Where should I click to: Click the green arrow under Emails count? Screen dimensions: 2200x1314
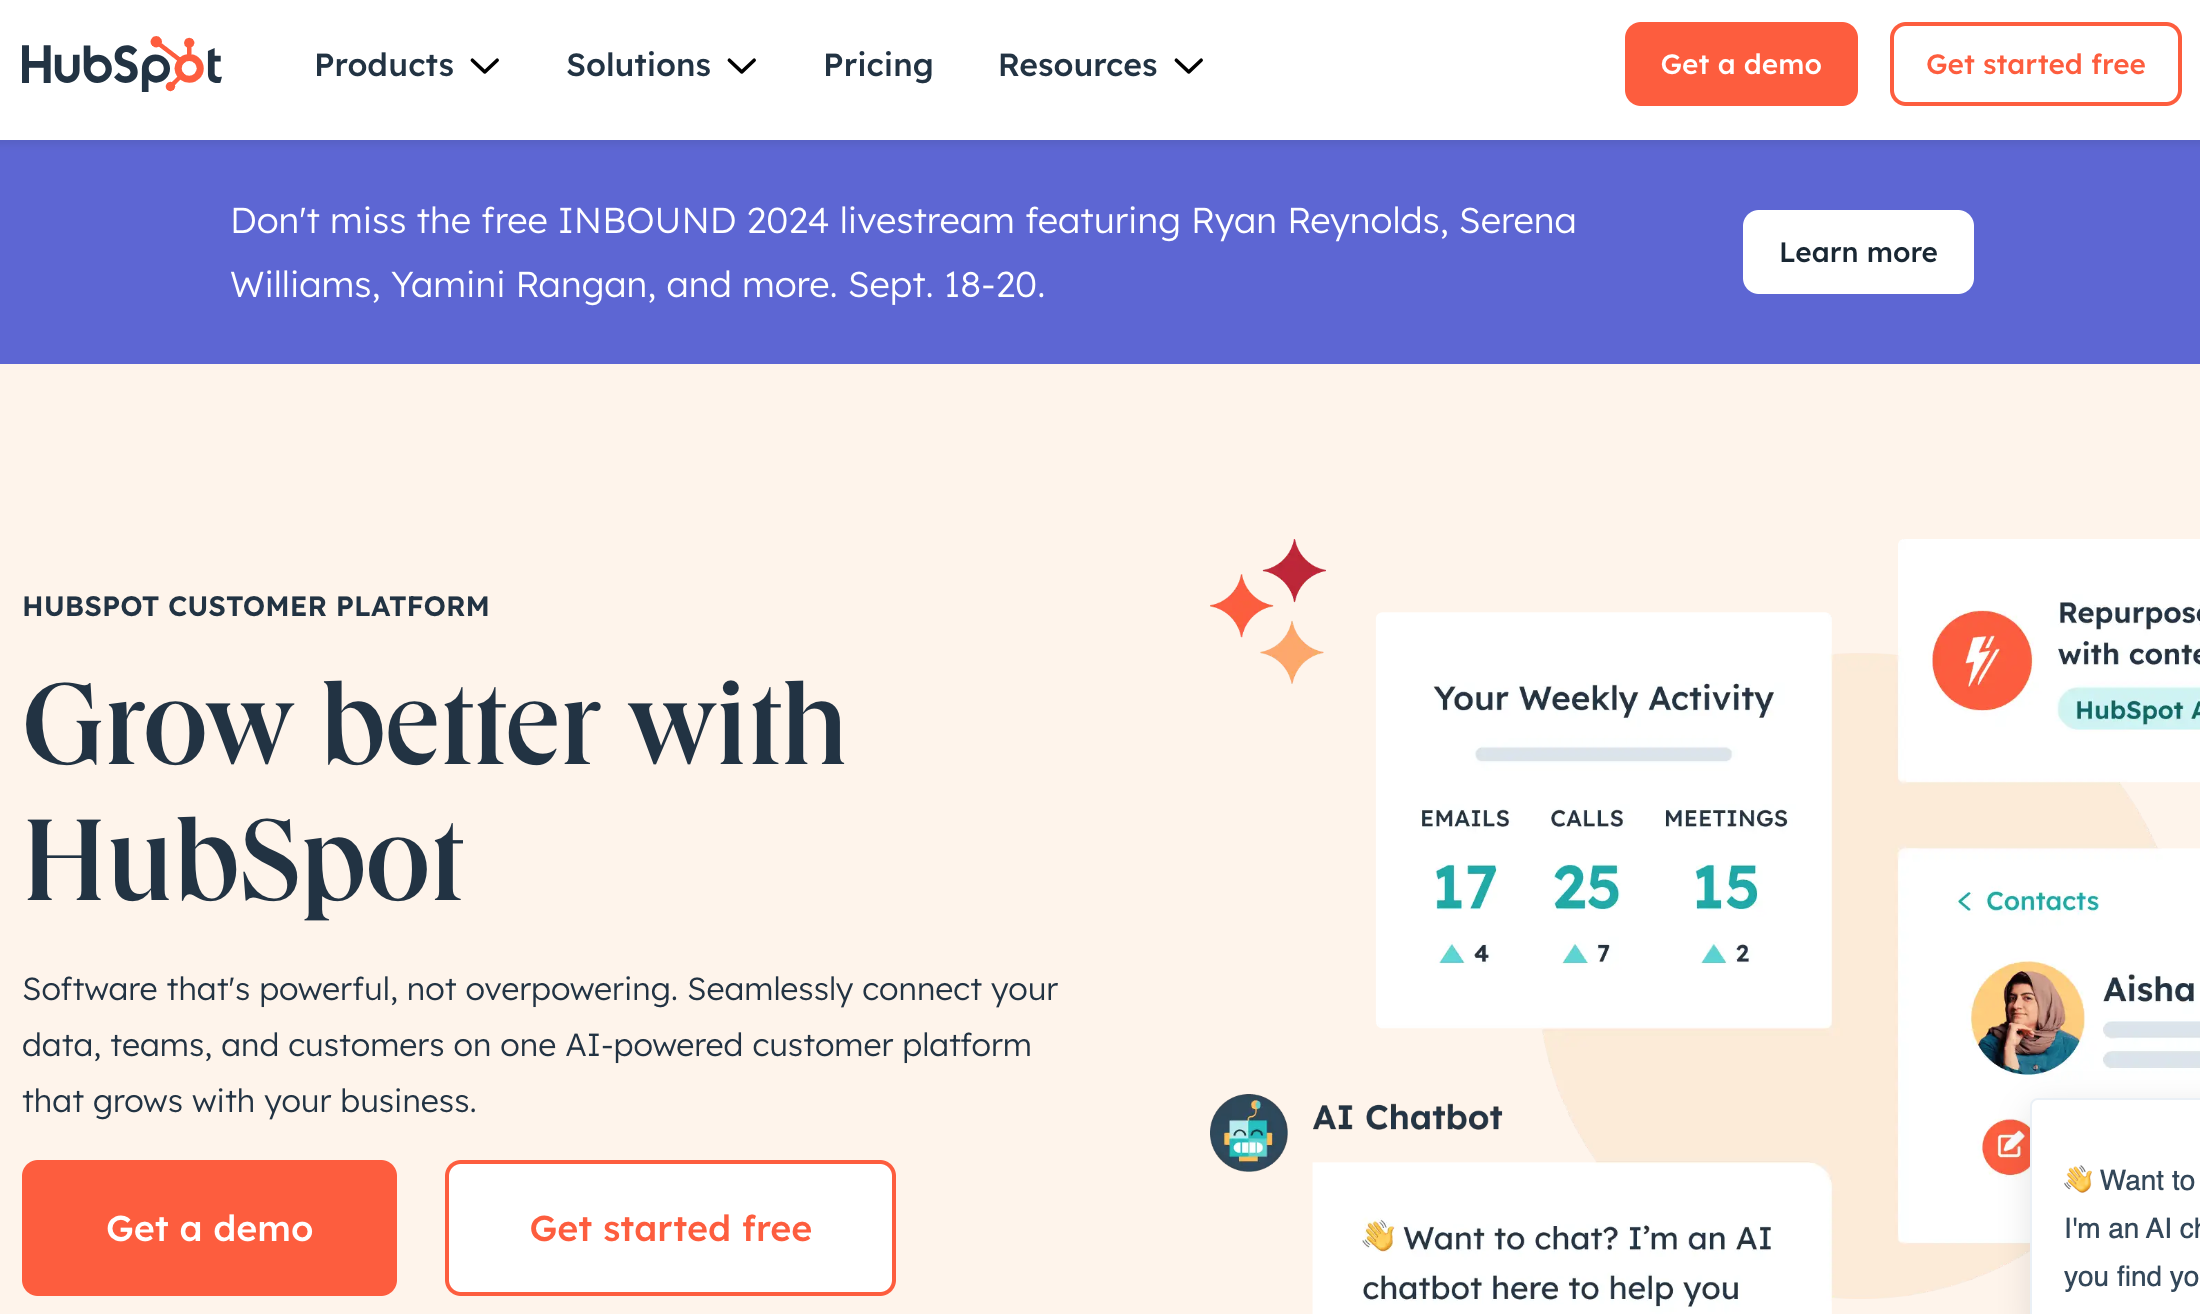[x=1451, y=954]
